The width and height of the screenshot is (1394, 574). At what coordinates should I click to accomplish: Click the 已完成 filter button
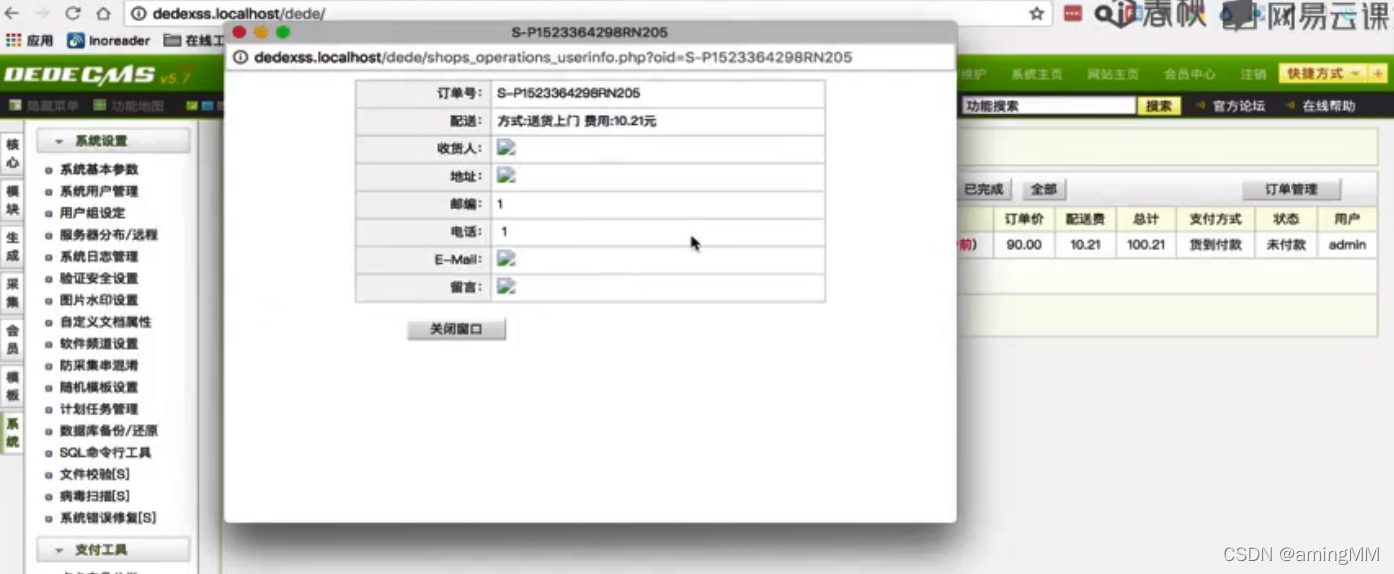pos(984,189)
